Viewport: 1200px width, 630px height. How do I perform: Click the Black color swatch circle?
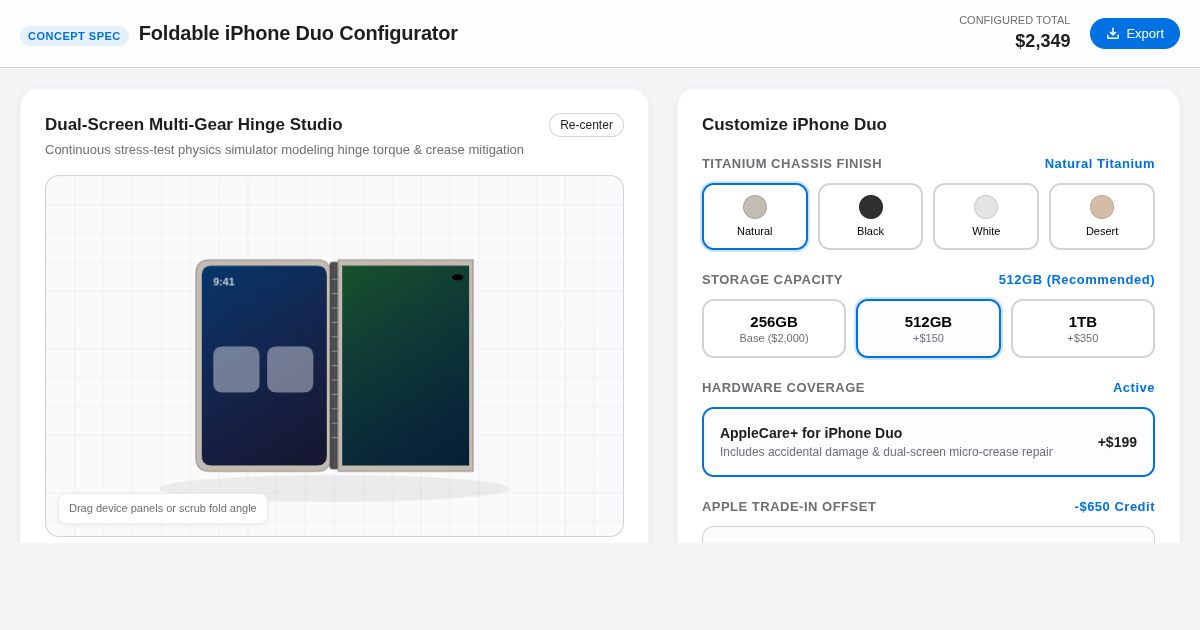tap(871, 207)
